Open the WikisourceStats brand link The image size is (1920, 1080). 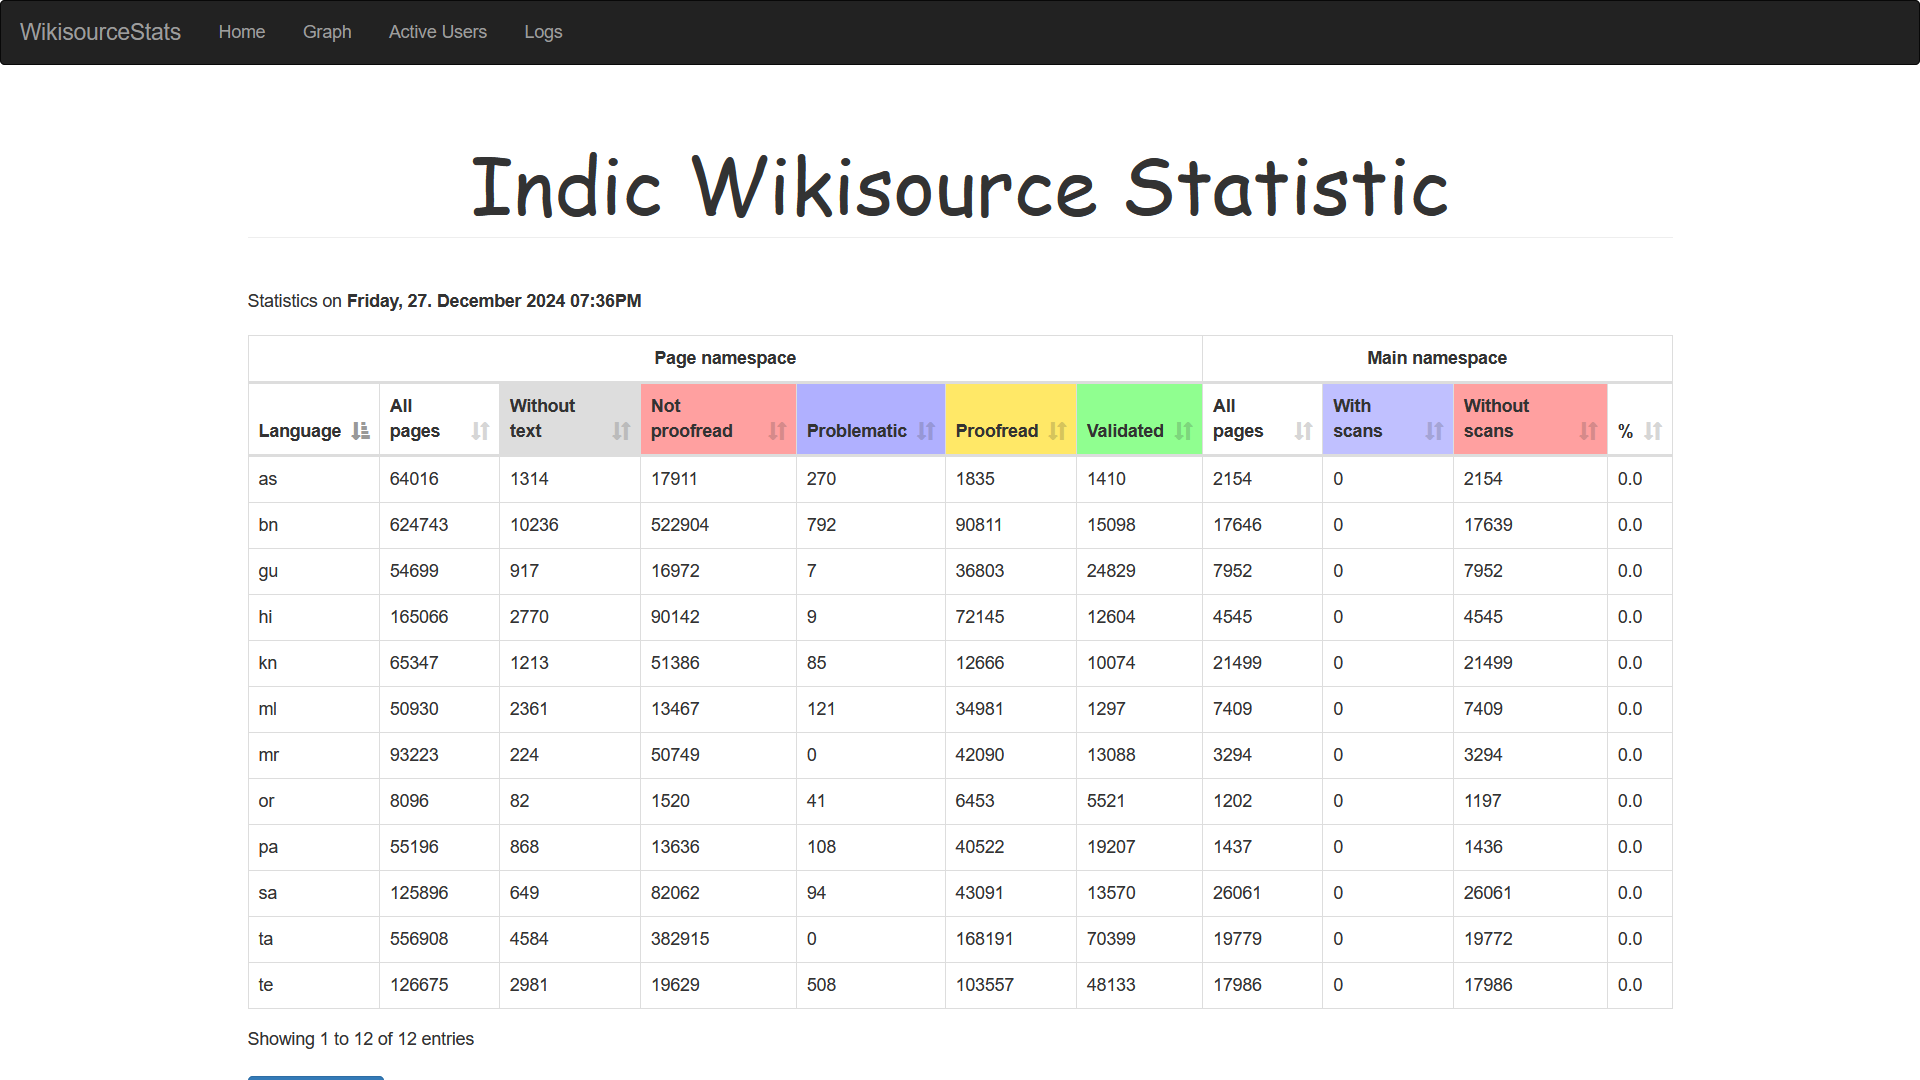(x=100, y=32)
